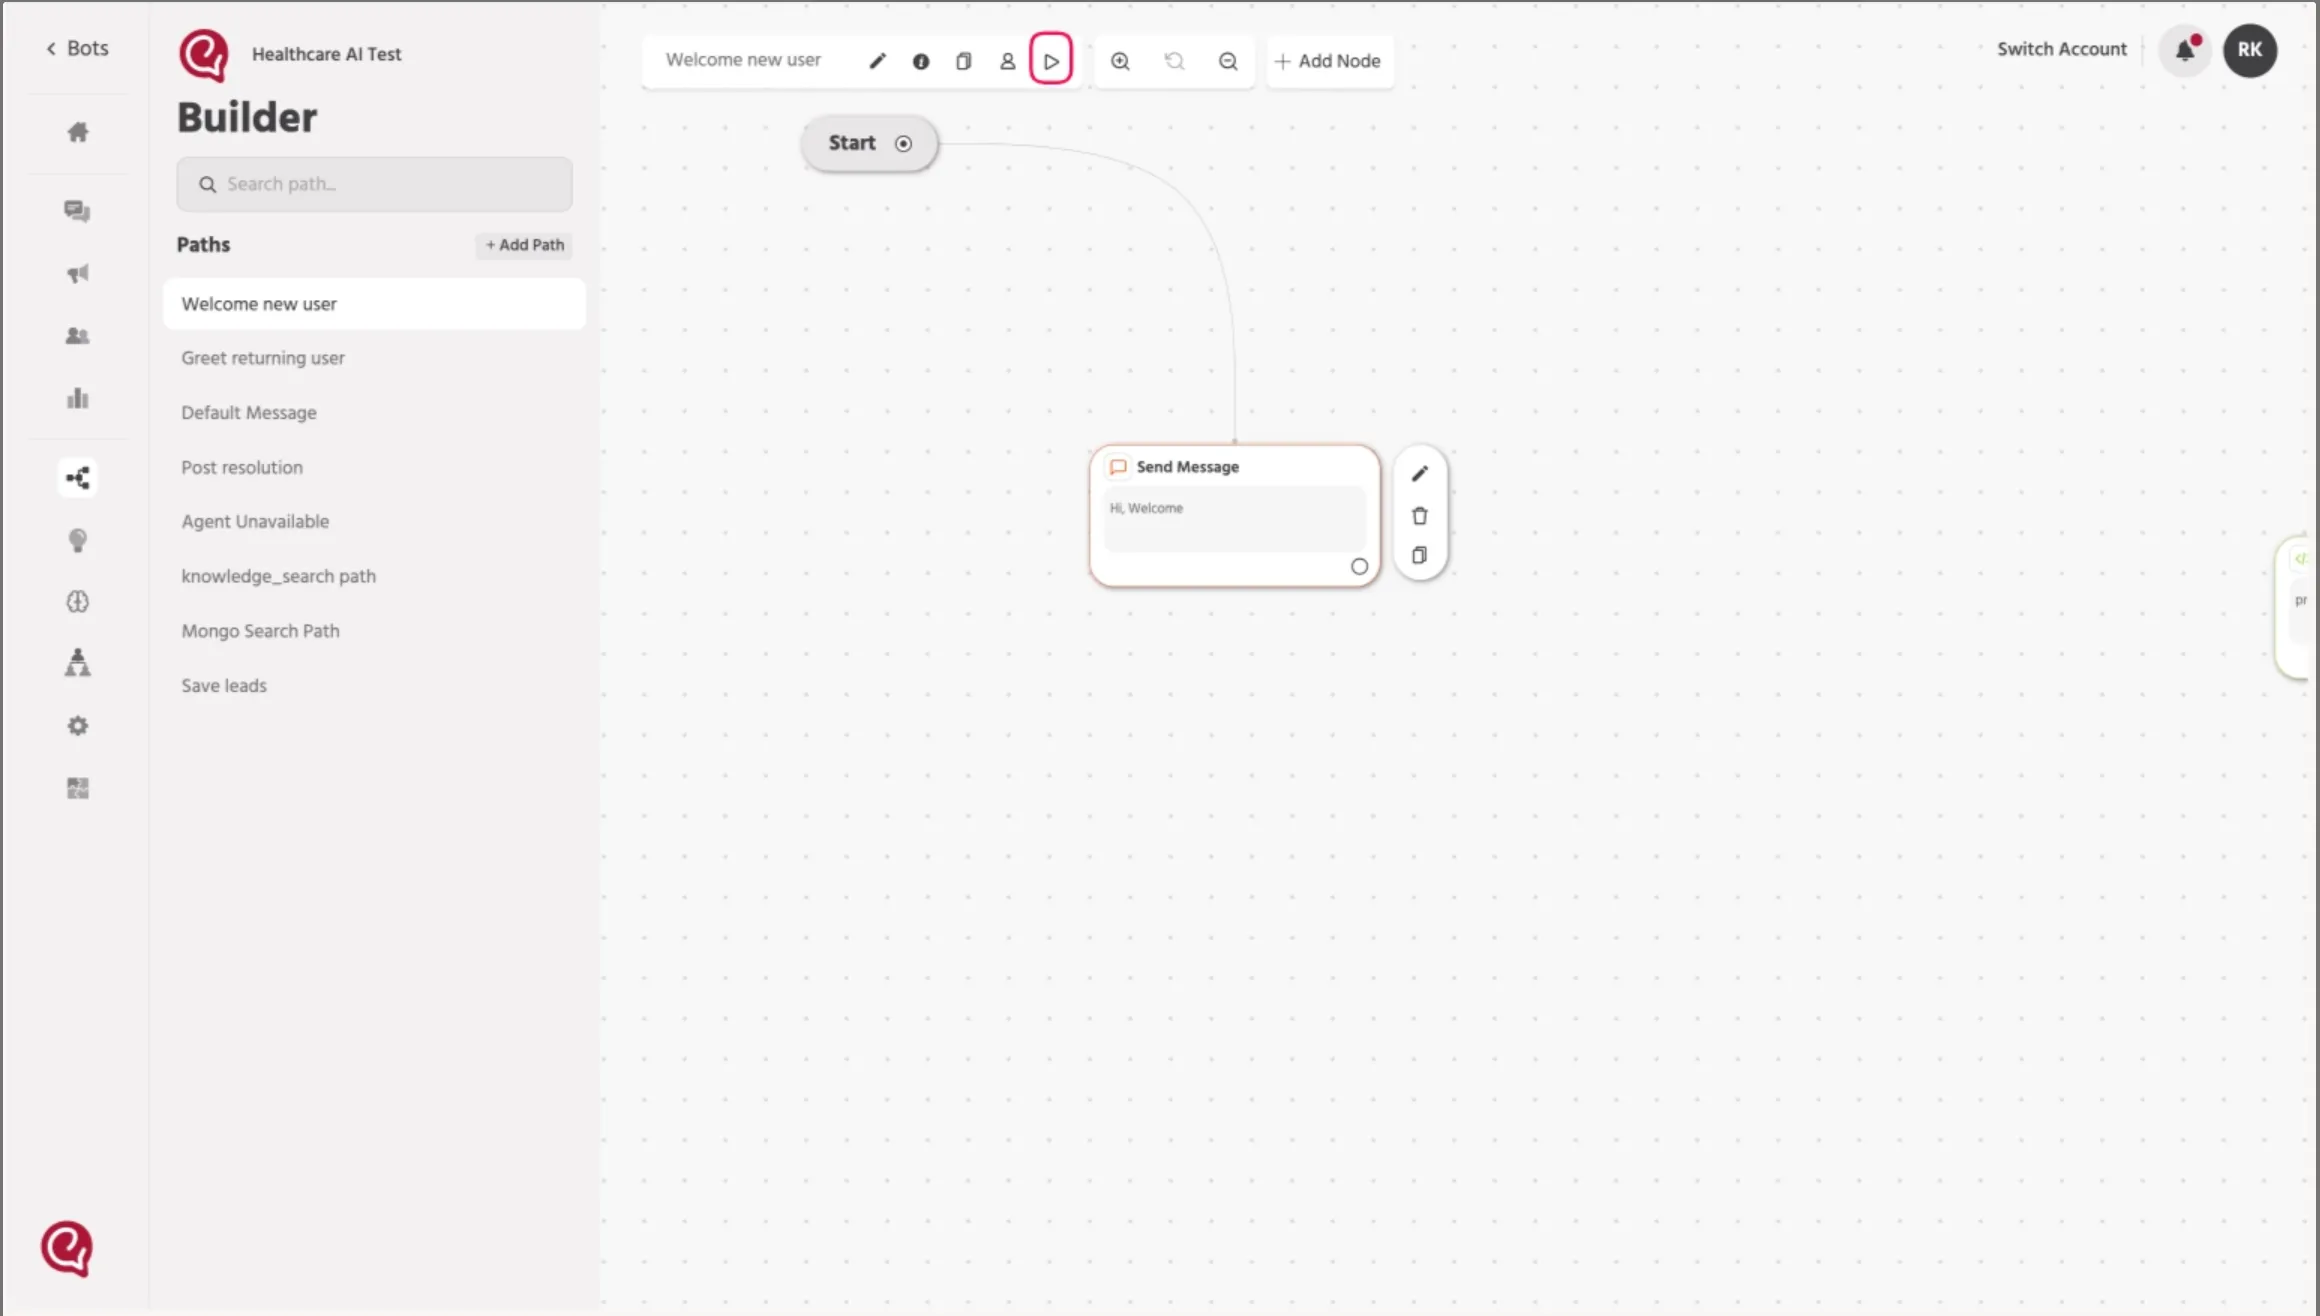Click the Healthcare AI Test bot logo
This screenshot has width=2320, height=1316.
click(203, 55)
